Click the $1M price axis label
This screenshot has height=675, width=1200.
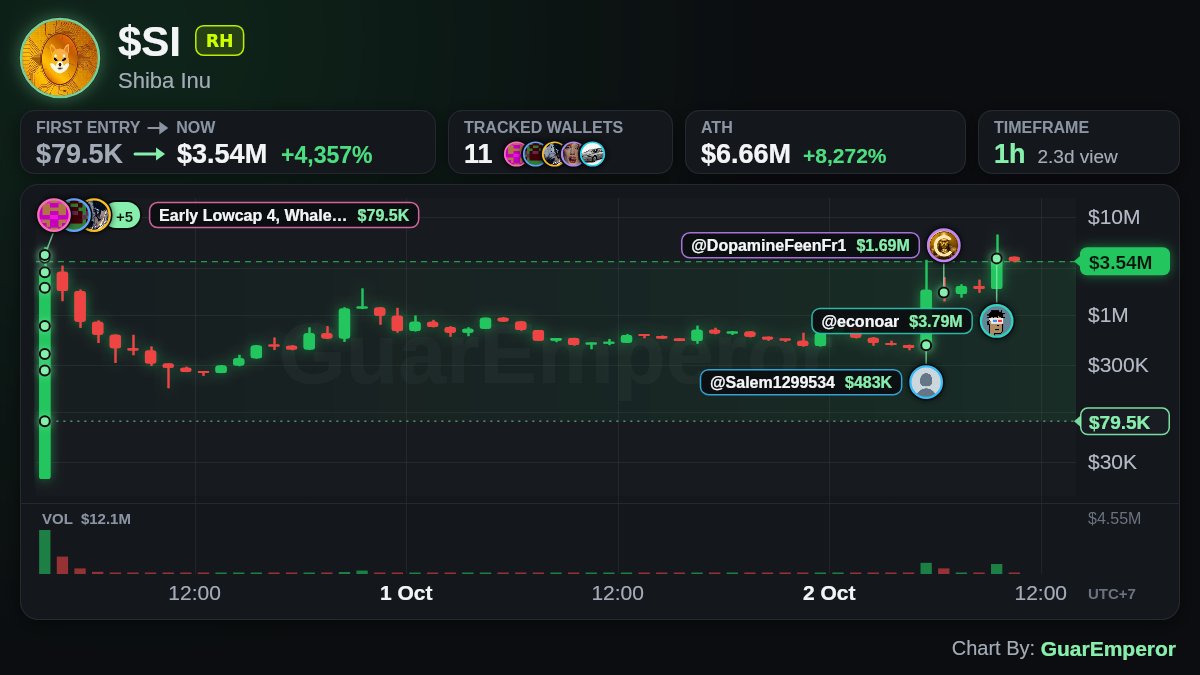[1107, 315]
